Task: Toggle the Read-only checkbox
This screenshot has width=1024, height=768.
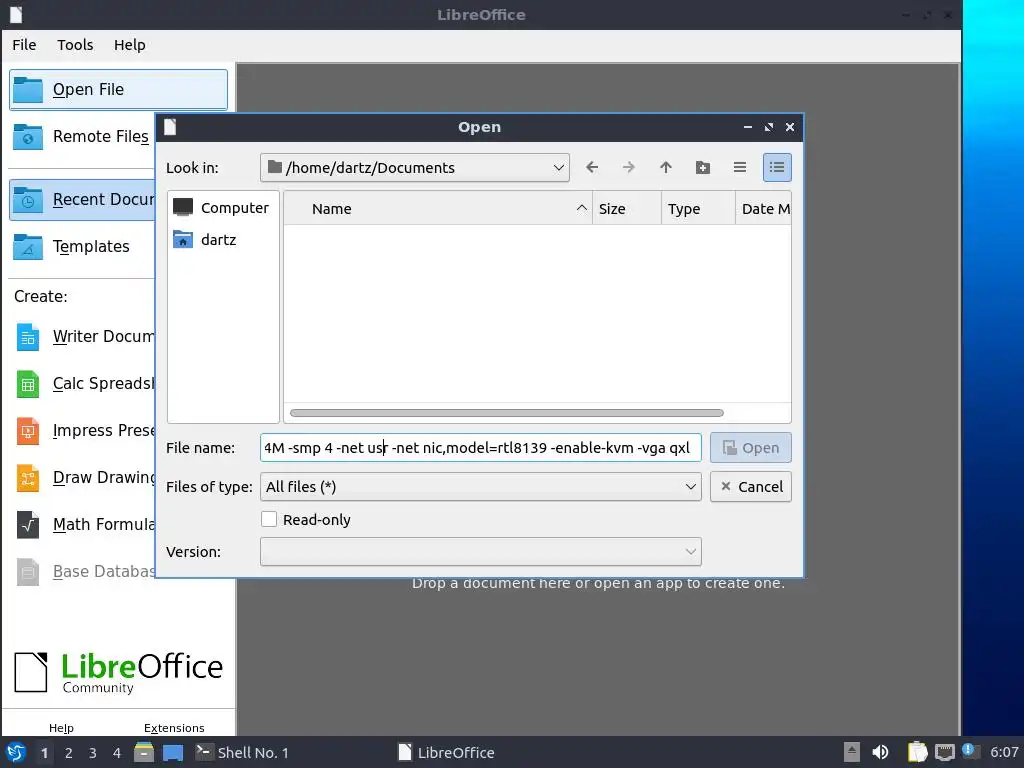Action: [x=269, y=519]
